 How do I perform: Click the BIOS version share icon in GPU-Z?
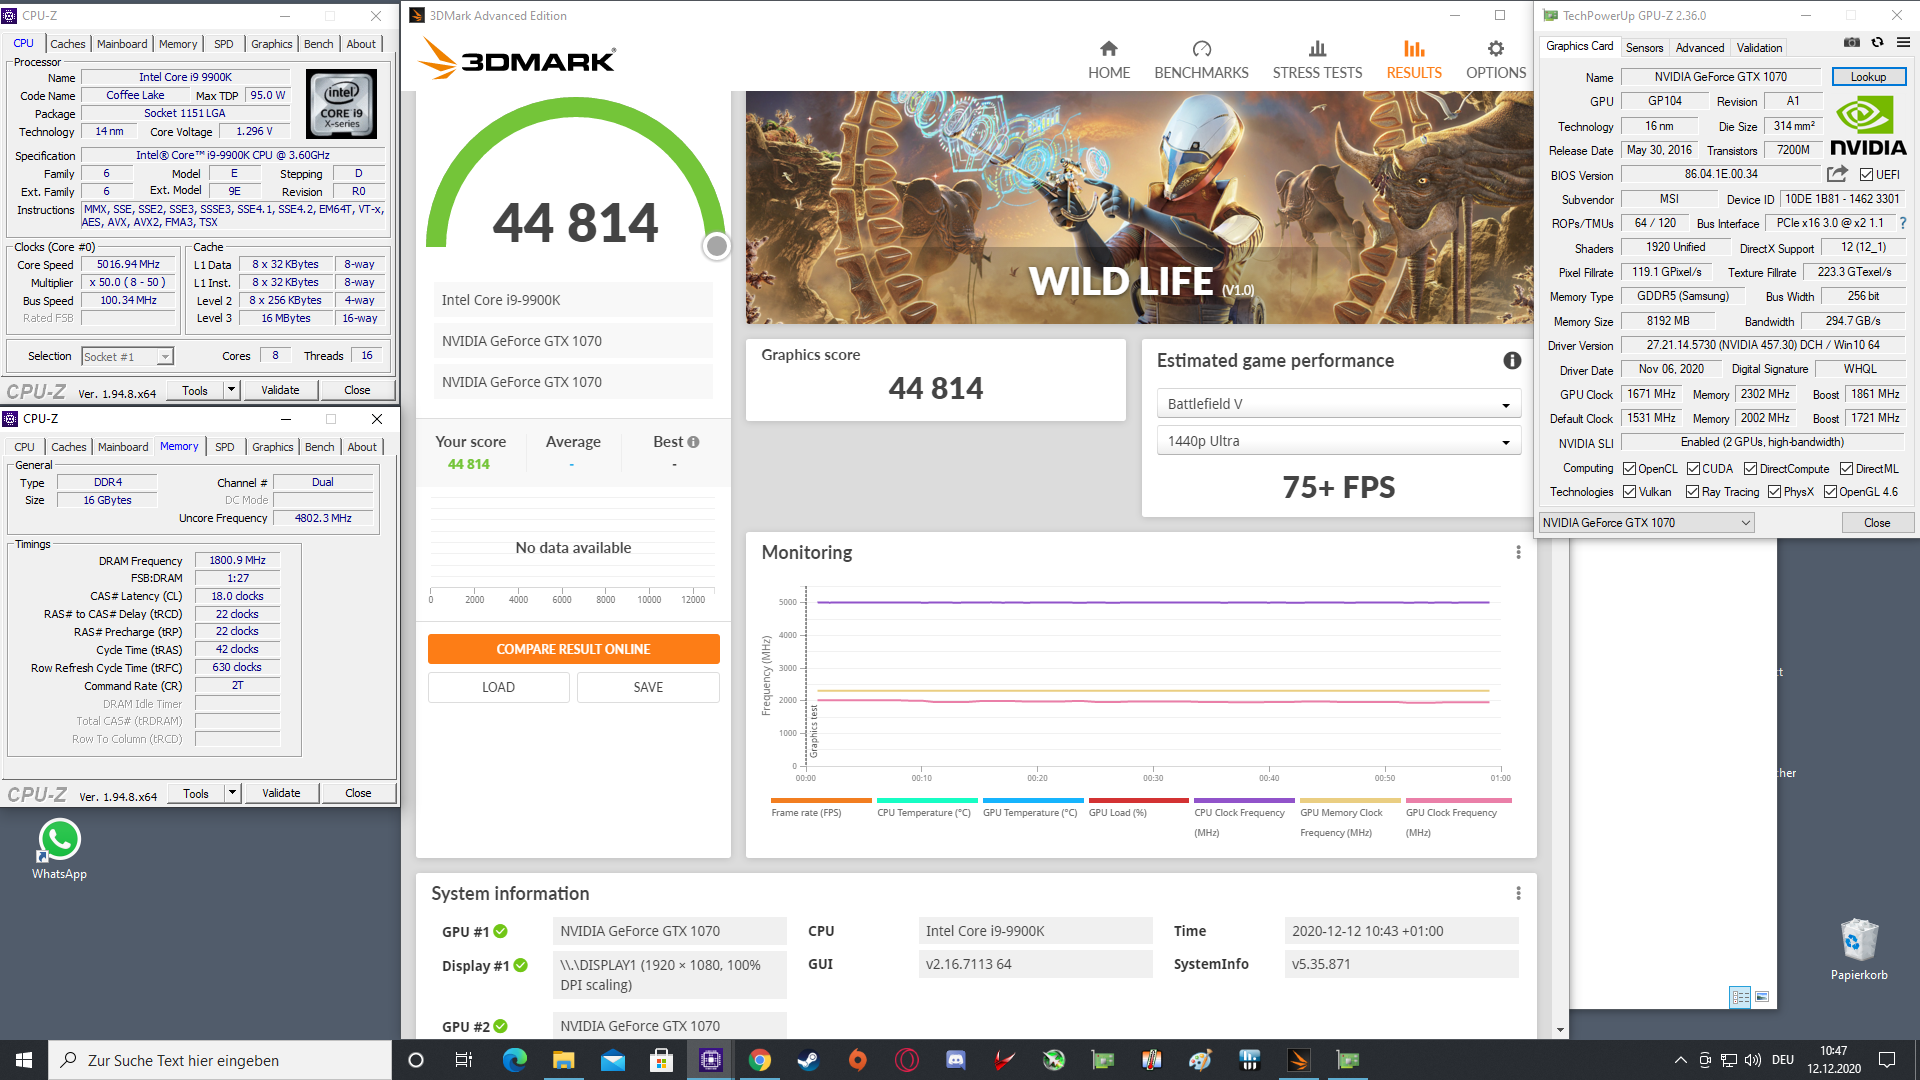tap(1837, 174)
